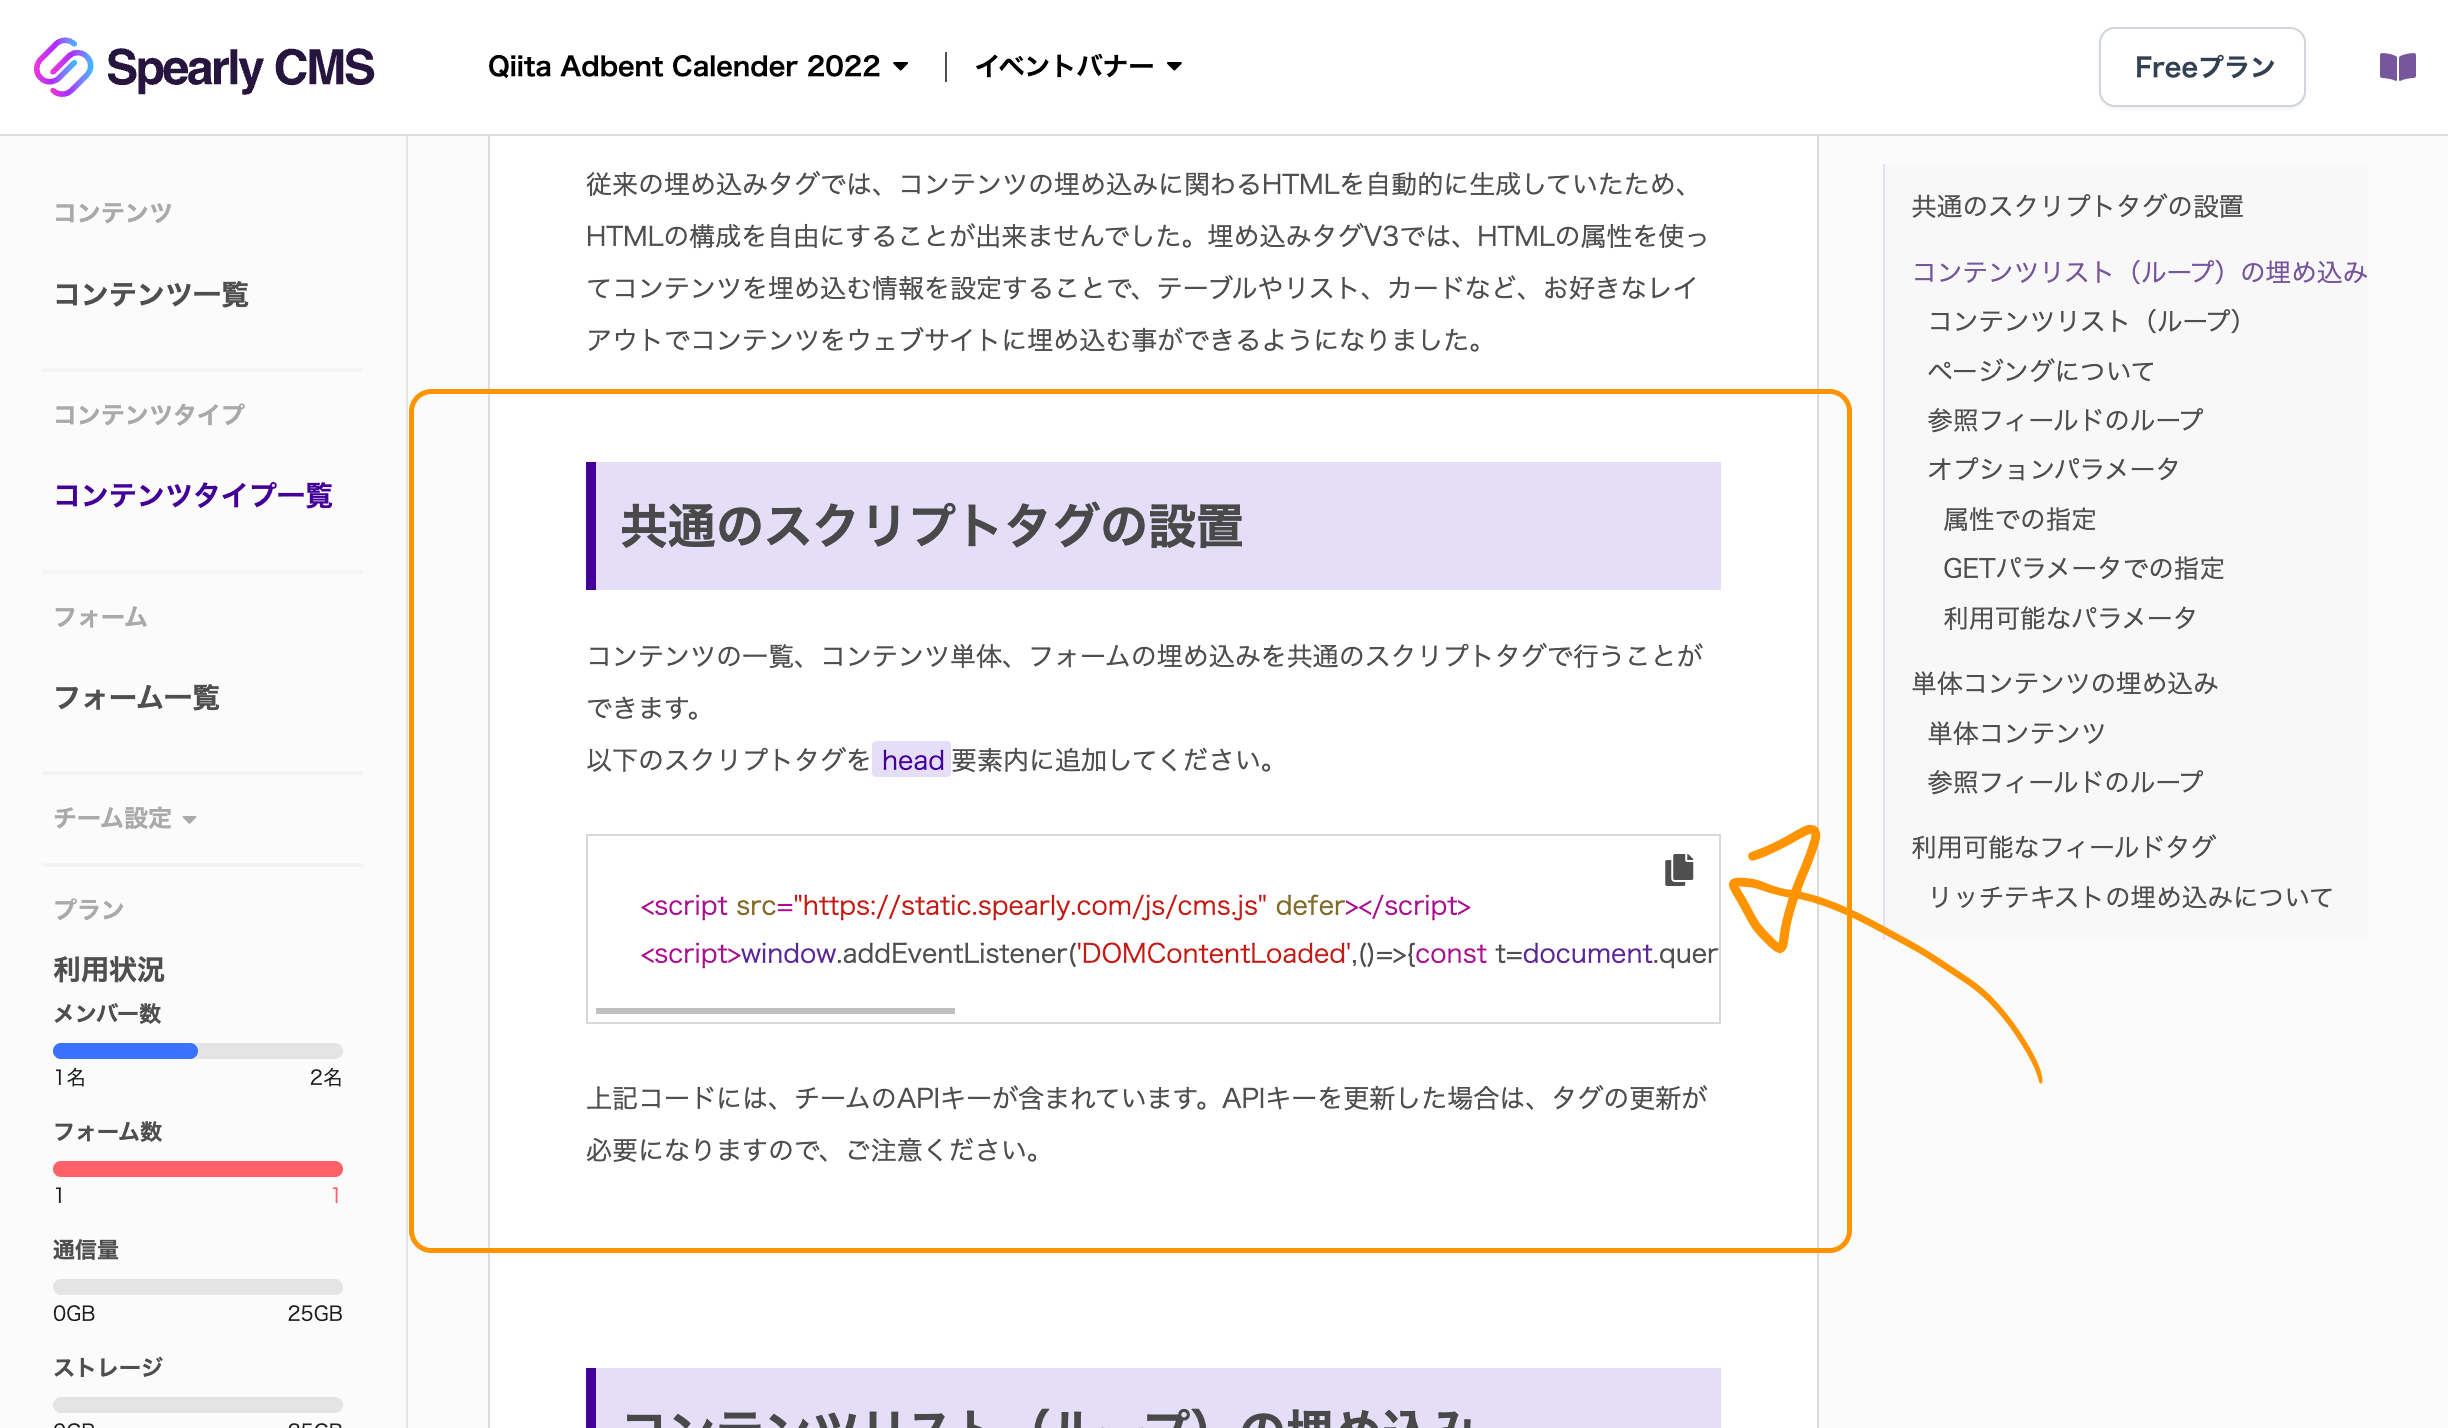The width and height of the screenshot is (2448, 1428).
Task: Open ページングについて from the right sidebar
Action: tap(2039, 370)
